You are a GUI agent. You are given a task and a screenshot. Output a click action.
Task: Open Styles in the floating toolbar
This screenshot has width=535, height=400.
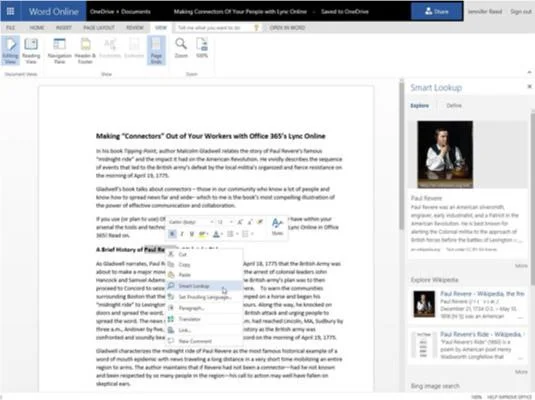[277, 227]
